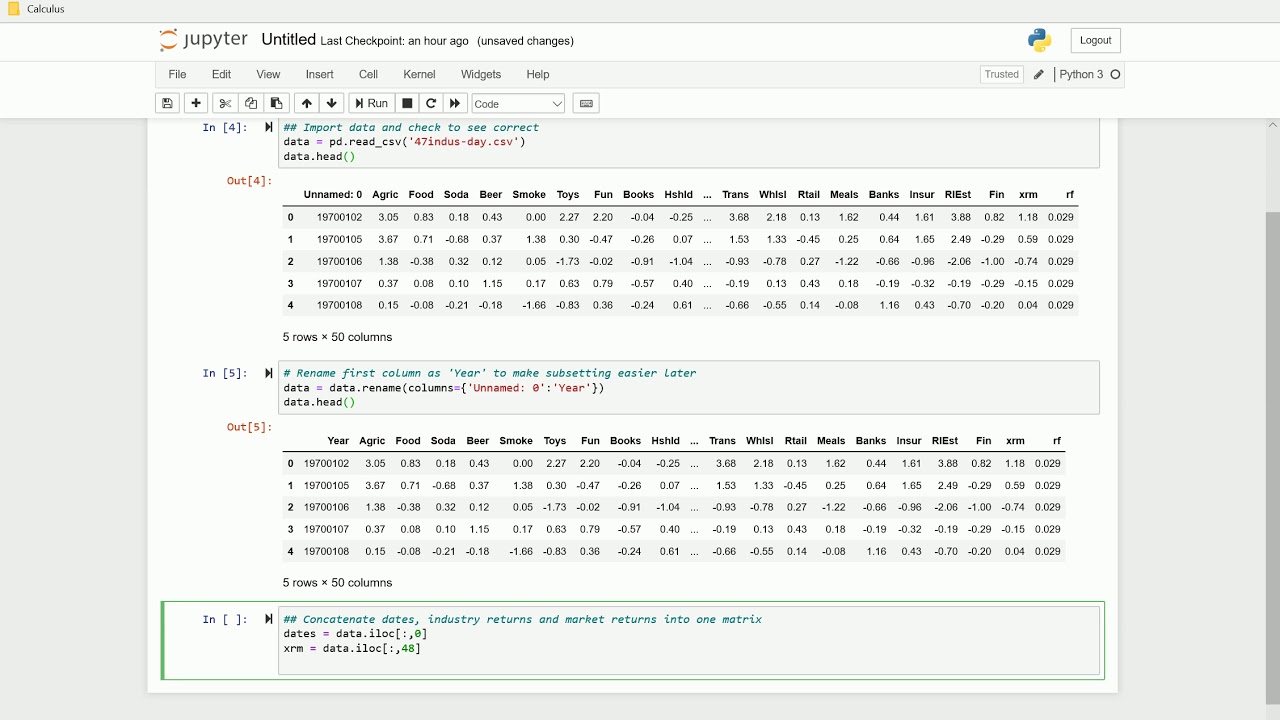This screenshot has height=720, width=1280.
Task: Click into the In [4] code cell
Action: pyautogui.click(x=689, y=142)
